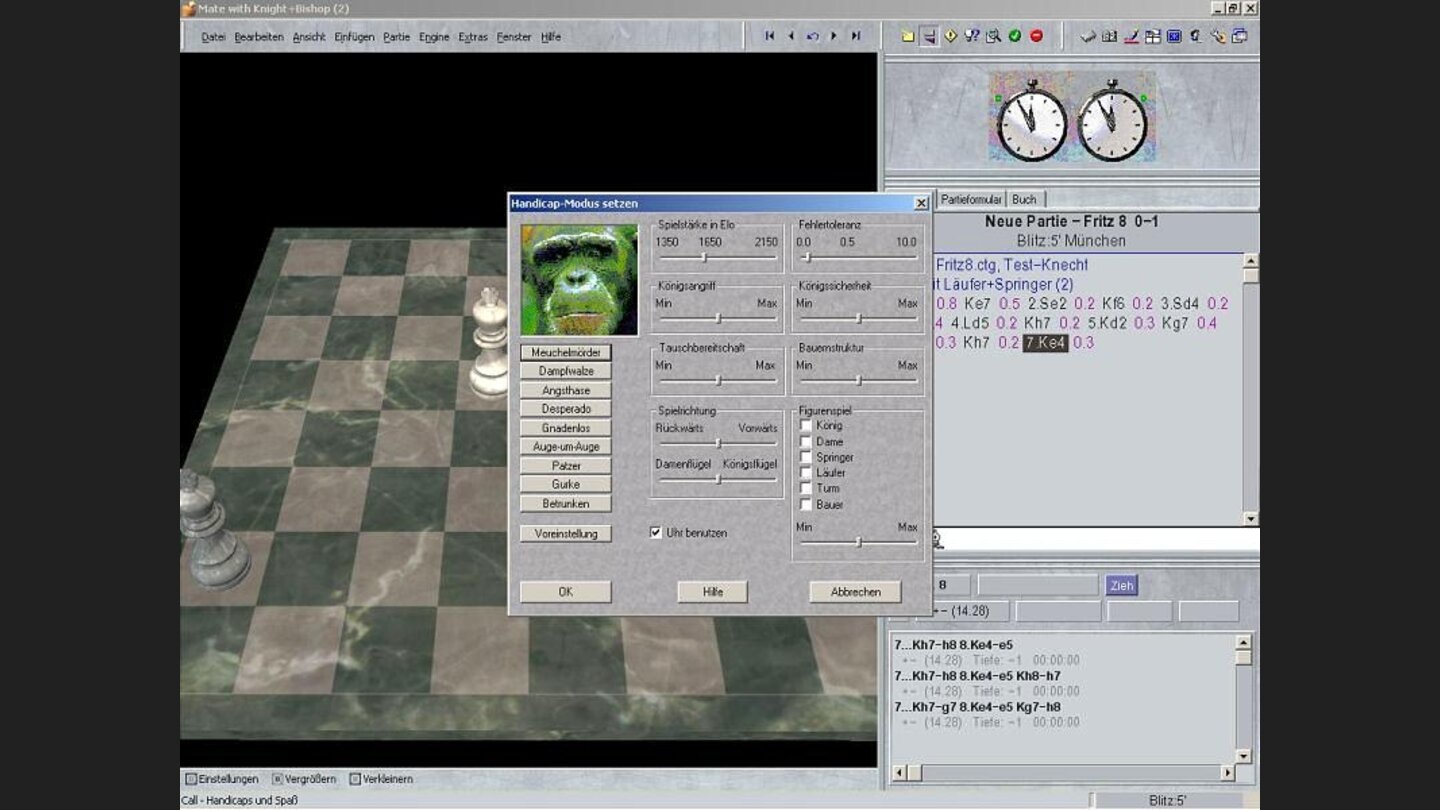The width and height of the screenshot is (1440, 810).
Task: Enable the König checkbox under Figurenspiel
Action: pos(806,426)
